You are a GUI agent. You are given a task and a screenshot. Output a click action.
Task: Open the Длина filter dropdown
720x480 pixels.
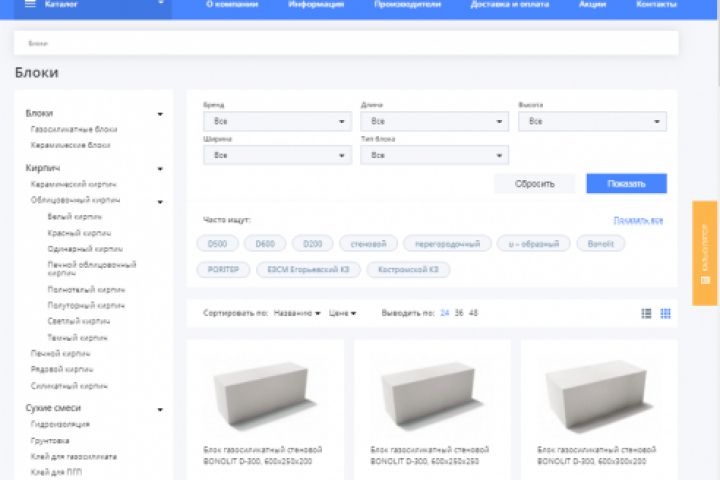[x=434, y=121]
